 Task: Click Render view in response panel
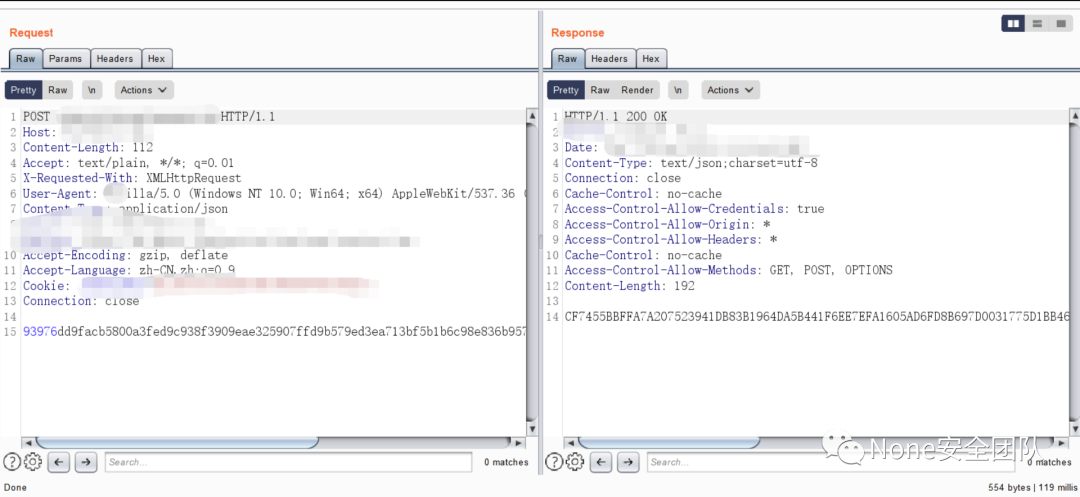tap(638, 90)
